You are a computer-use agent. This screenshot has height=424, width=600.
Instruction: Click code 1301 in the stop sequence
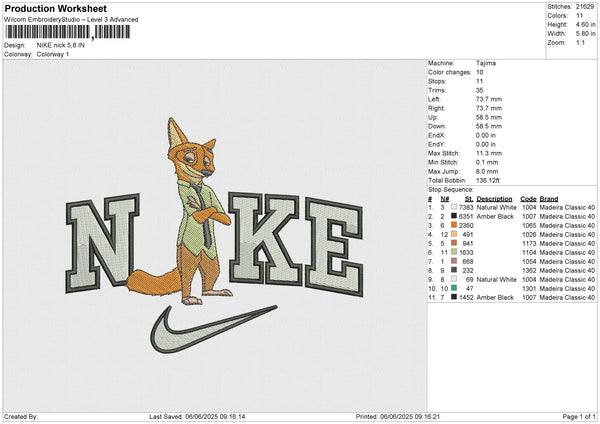point(529,289)
